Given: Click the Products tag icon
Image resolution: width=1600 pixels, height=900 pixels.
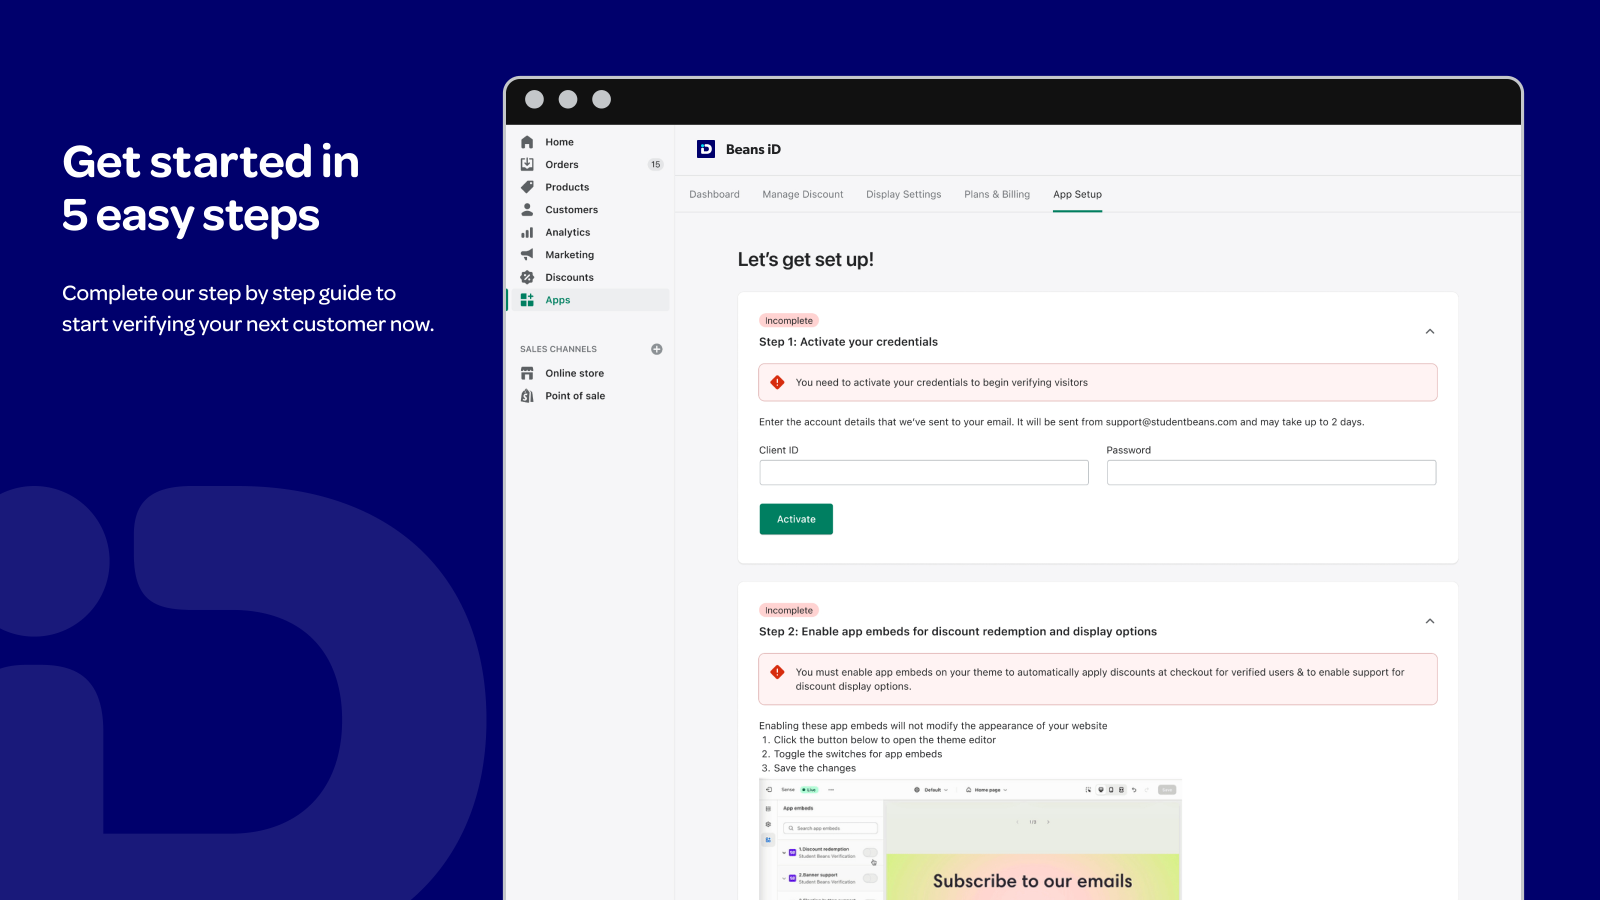Looking at the screenshot, I should 527,187.
